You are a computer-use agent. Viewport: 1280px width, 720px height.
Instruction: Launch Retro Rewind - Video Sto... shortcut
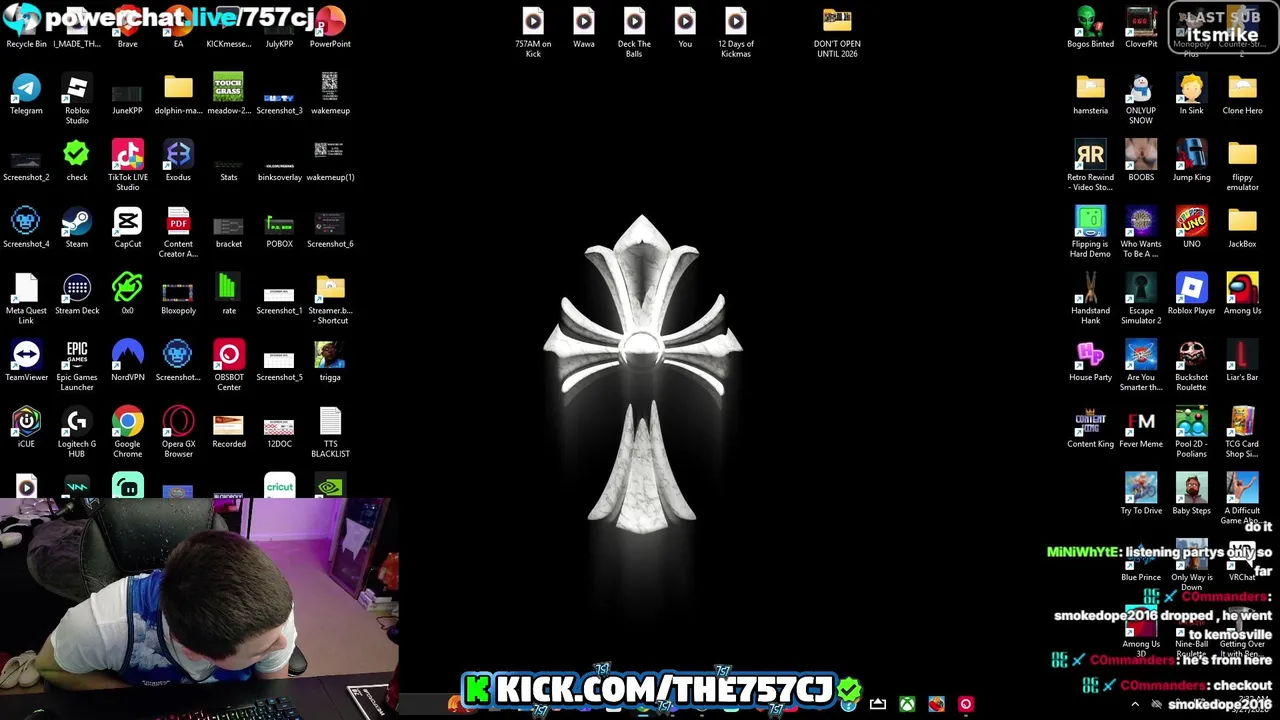click(1090, 166)
